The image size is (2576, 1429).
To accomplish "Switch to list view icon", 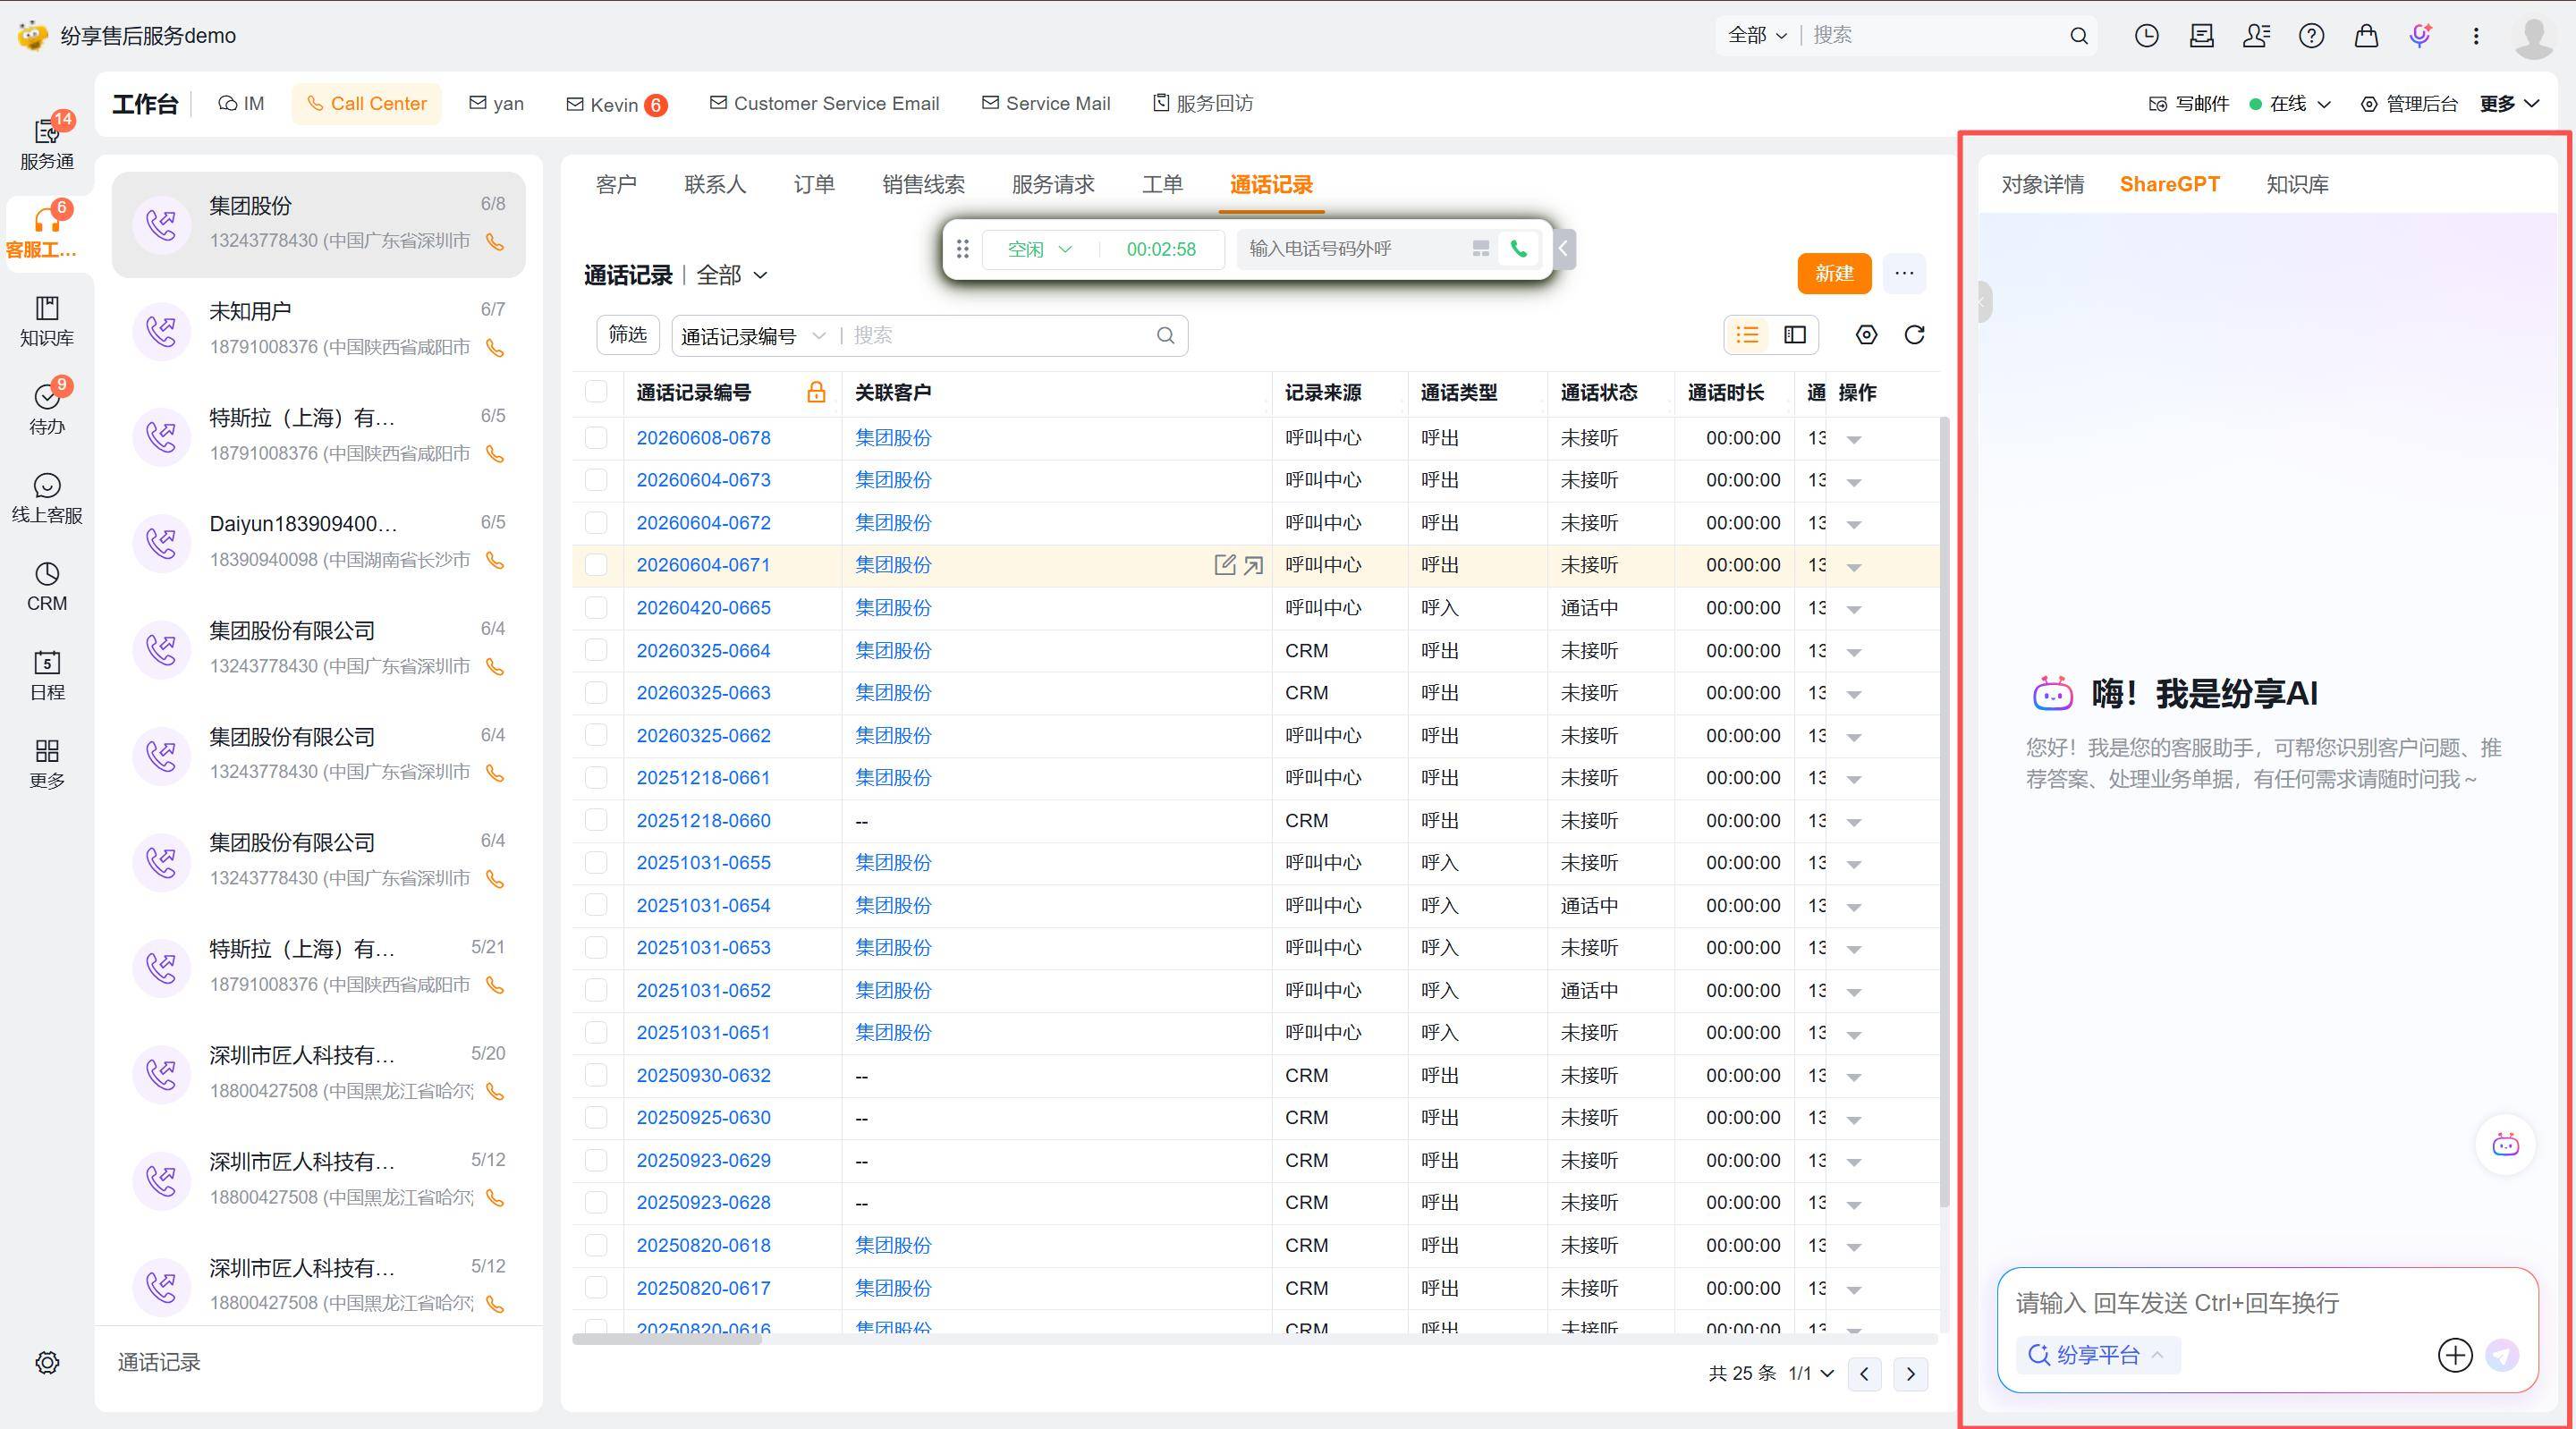I will [x=1747, y=335].
